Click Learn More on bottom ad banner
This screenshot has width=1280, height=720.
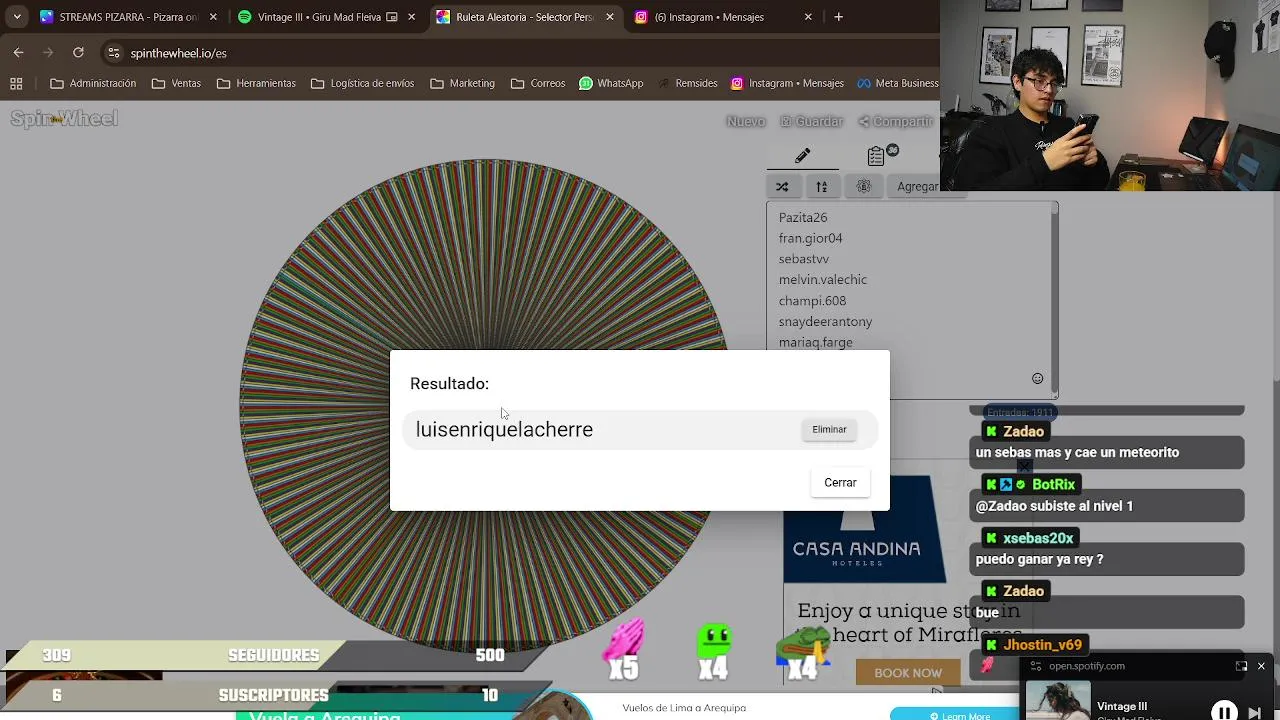point(959,715)
